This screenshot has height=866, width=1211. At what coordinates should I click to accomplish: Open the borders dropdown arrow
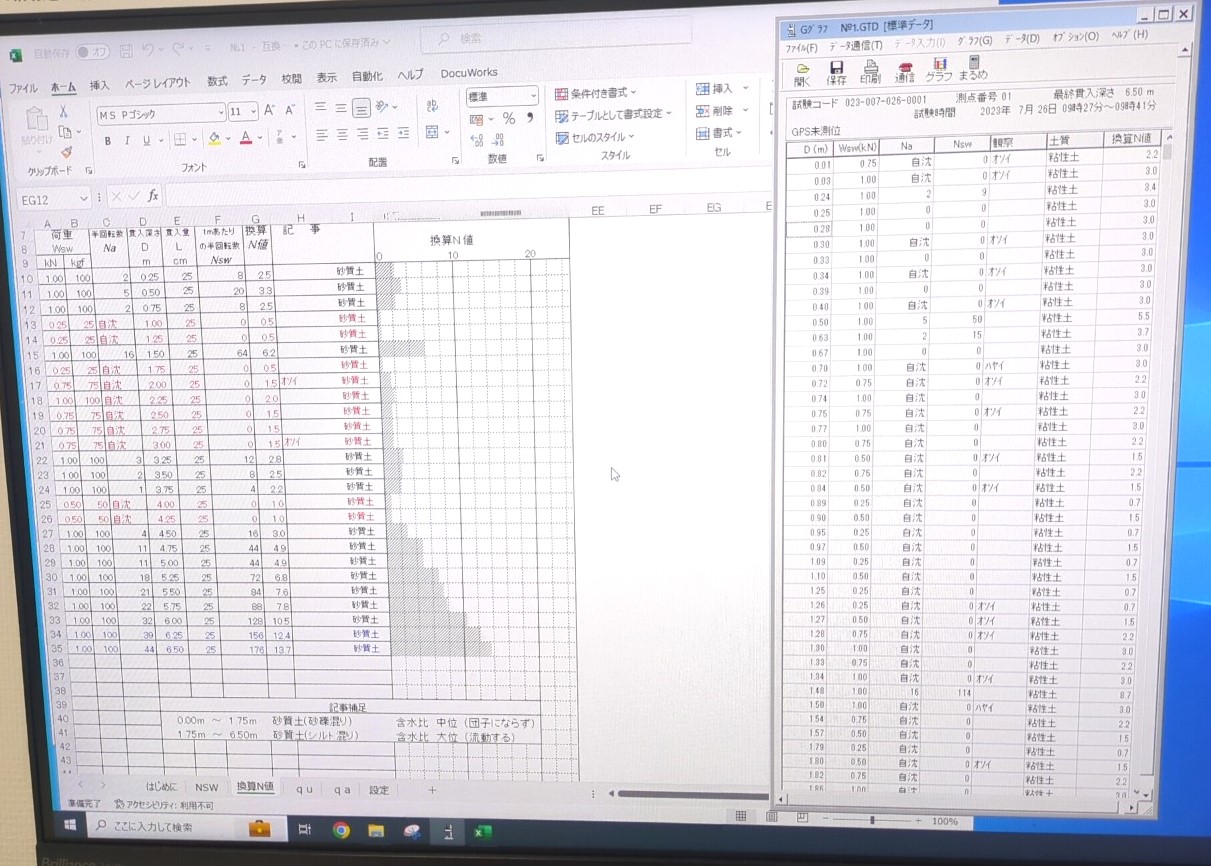pyautogui.click(x=195, y=140)
